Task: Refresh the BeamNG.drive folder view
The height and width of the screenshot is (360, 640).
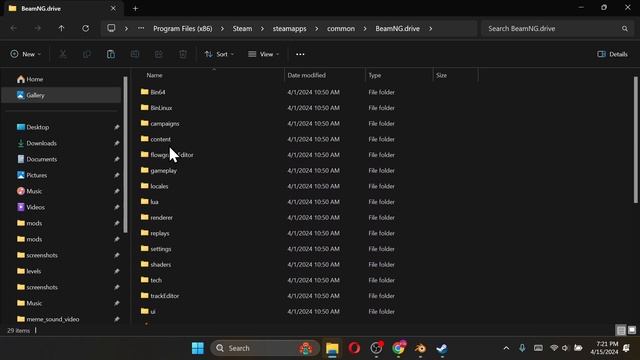Action: click(x=85, y=29)
